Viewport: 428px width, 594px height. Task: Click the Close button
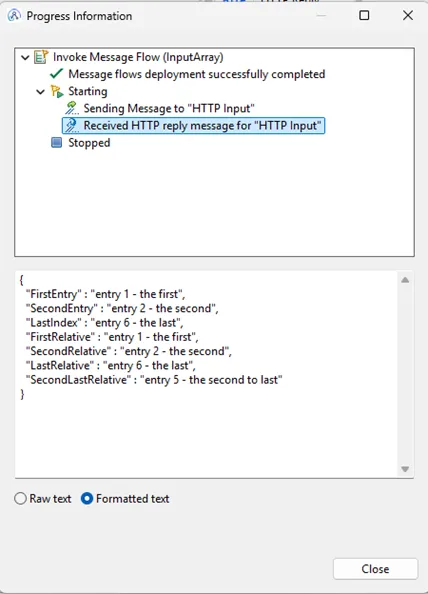tap(375, 569)
